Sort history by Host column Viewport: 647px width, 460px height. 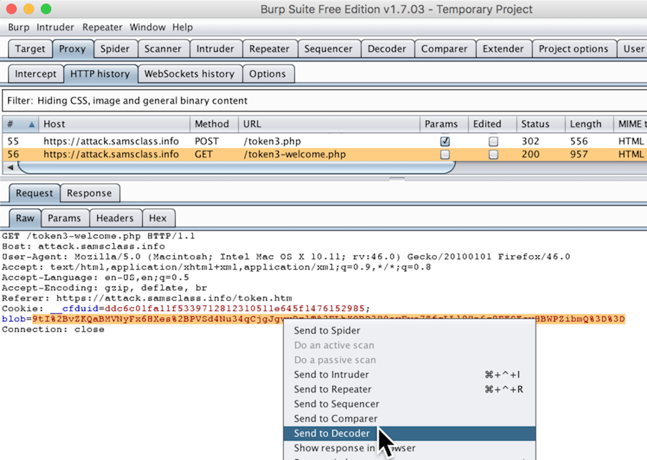(114, 124)
